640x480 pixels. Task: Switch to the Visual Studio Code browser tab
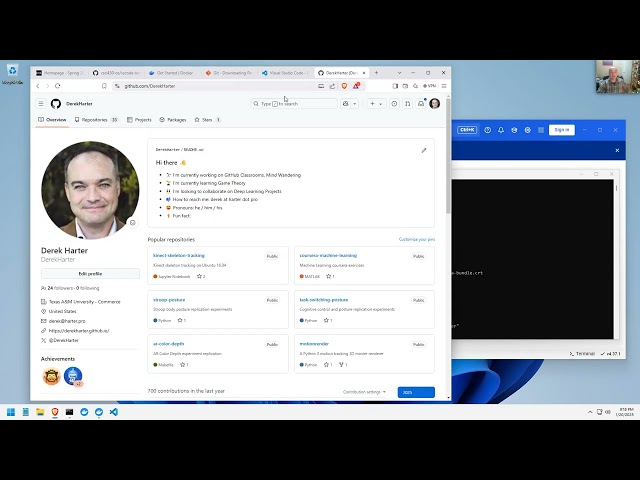tap(285, 73)
